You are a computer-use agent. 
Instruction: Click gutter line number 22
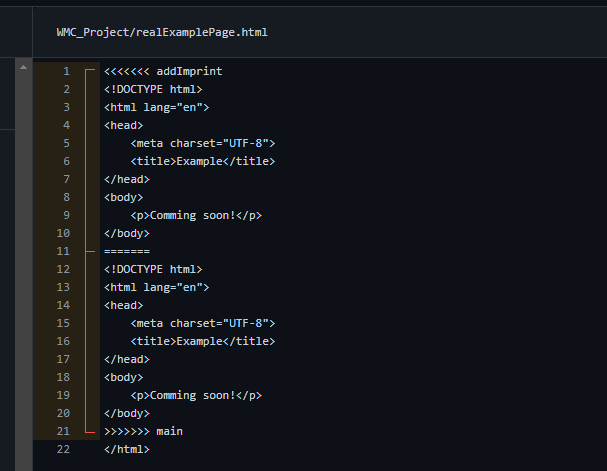[x=63, y=449]
